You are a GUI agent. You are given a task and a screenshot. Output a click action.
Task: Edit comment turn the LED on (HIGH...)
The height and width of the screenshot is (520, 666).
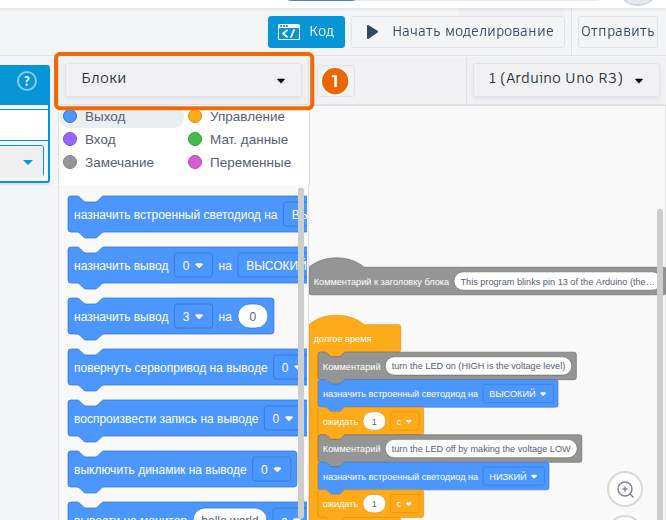tap(478, 366)
